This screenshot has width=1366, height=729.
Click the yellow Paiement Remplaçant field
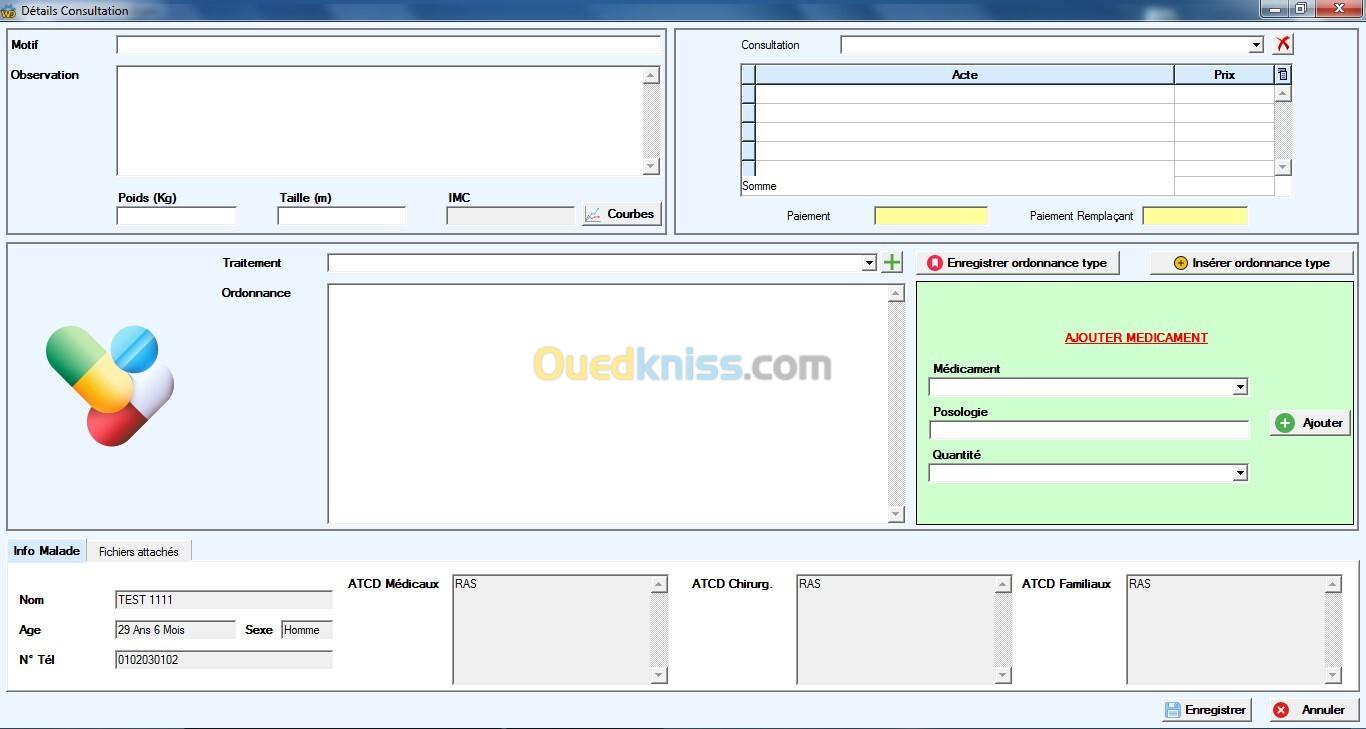coord(1195,216)
